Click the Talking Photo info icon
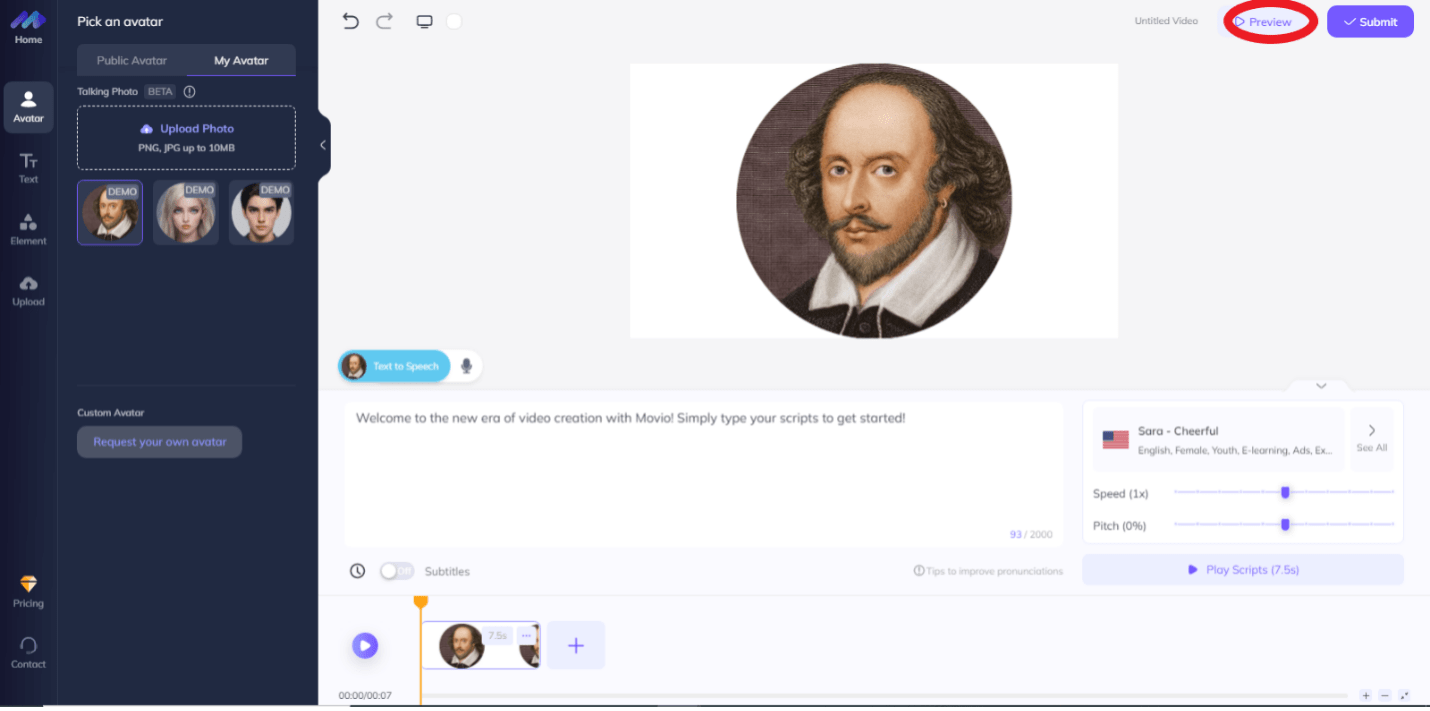Screen dimensions: 1430x711 pyautogui.click(x=189, y=92)
